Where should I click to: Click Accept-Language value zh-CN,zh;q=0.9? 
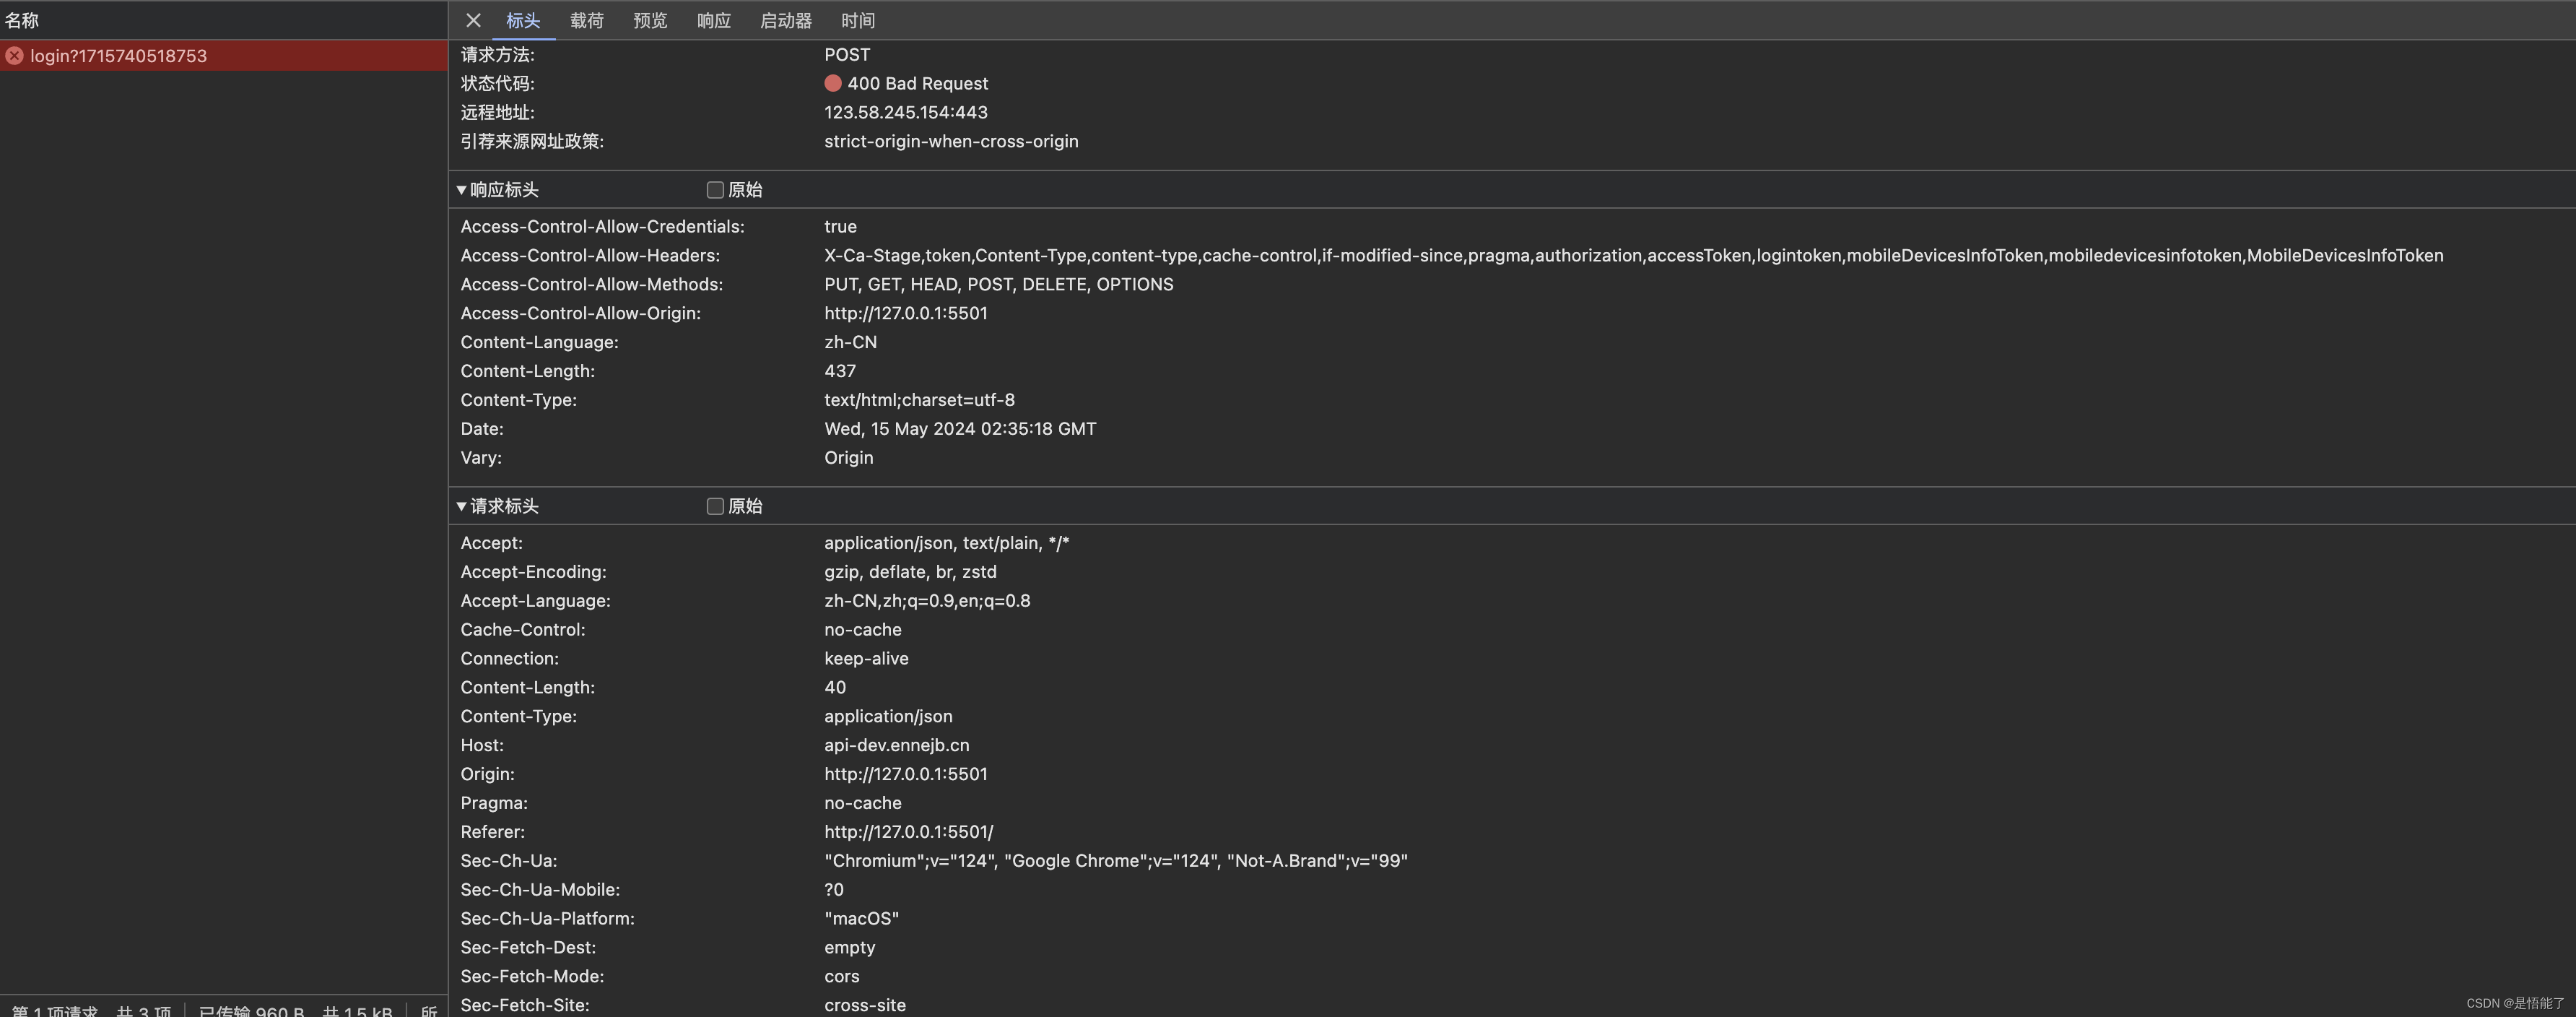click(927, 601)
